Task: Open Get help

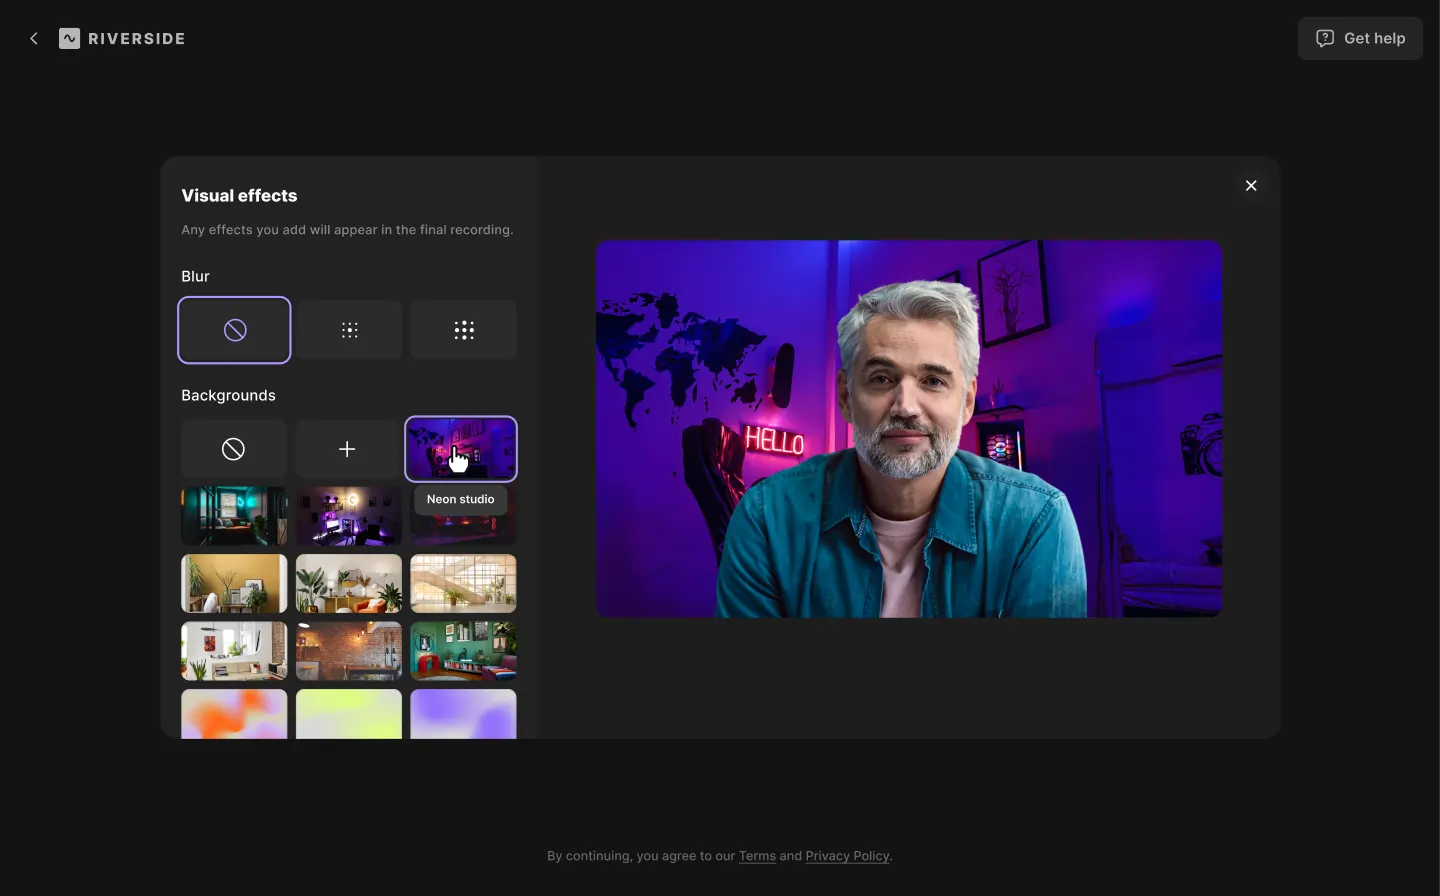Action: 1359,38
